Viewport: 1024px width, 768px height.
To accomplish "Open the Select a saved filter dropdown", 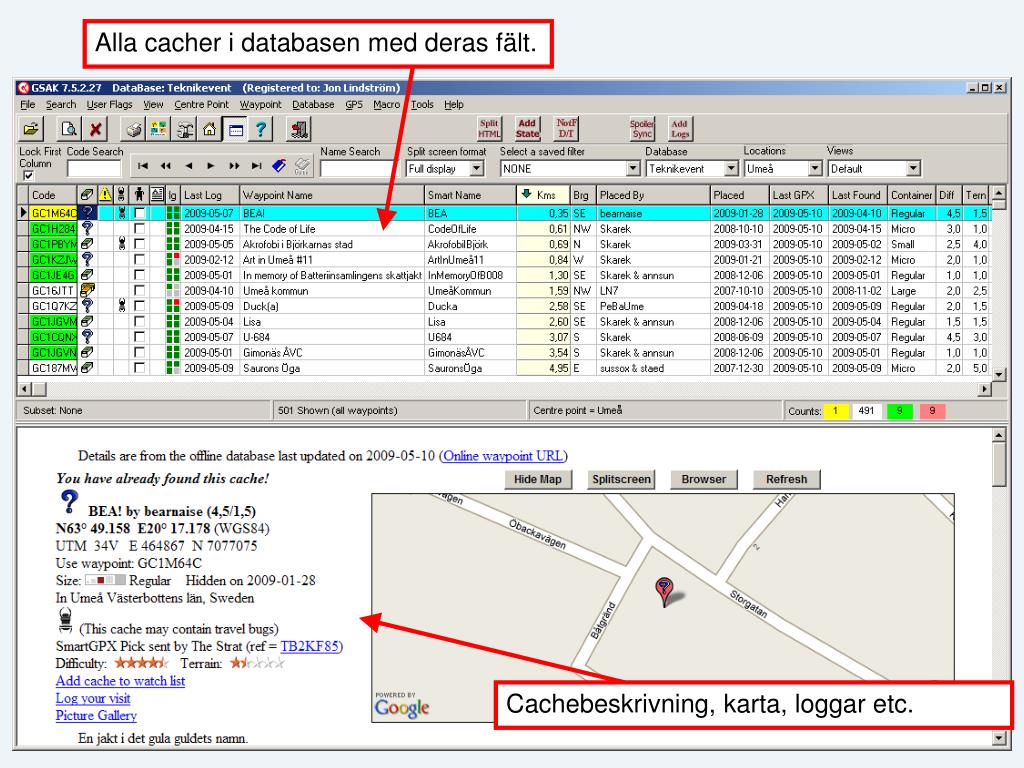I will pos(633,168).
